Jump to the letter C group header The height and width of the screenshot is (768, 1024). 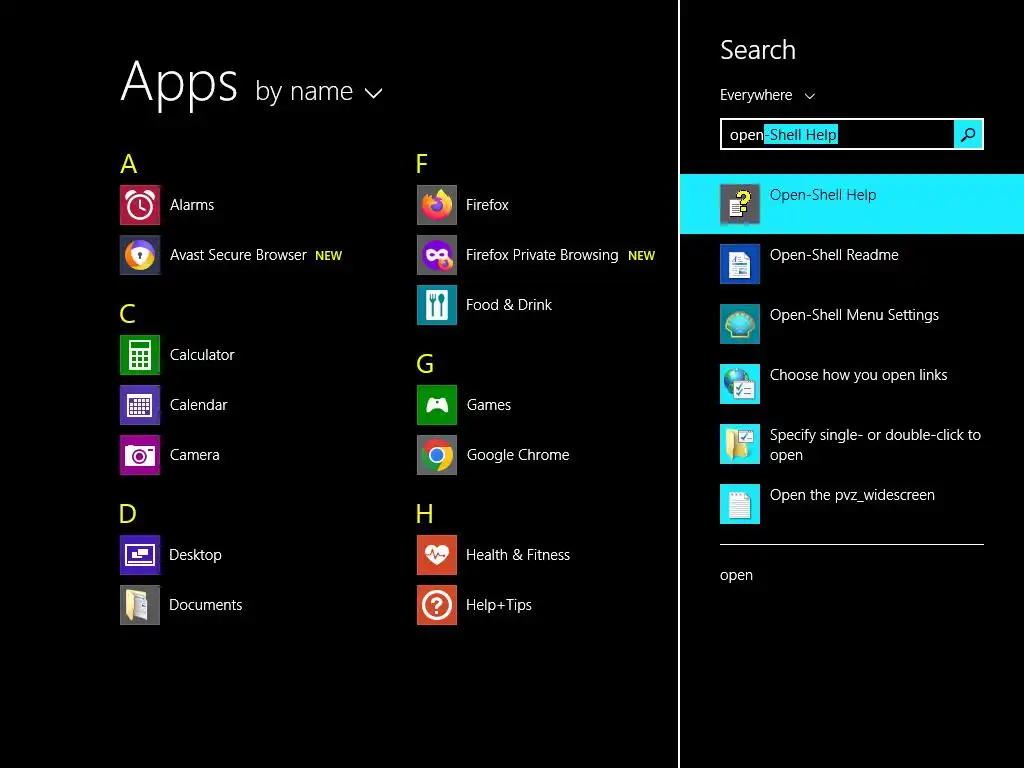coord(127,314)
